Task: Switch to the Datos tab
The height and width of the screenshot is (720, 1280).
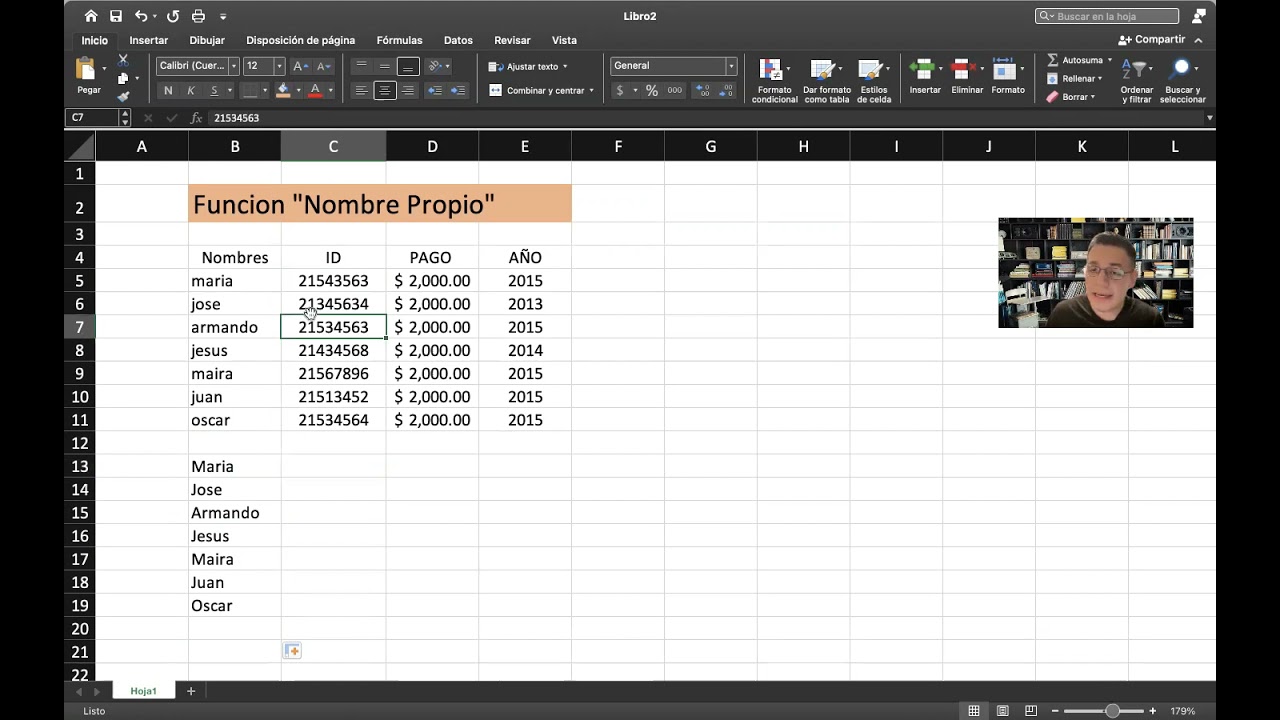Action: [x=458, y=40]
